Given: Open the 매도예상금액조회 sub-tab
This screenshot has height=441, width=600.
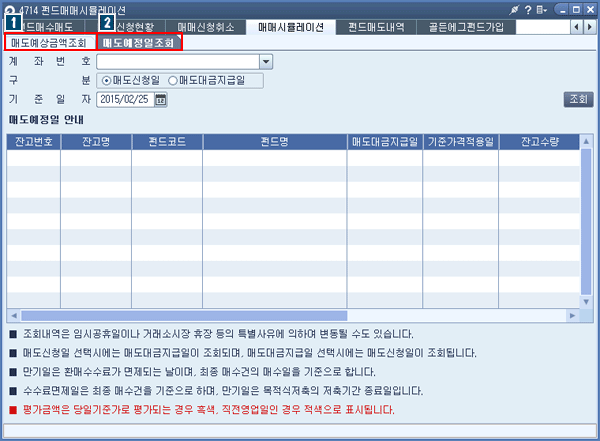Looking at the screenshot, I should tap(49, 42).
